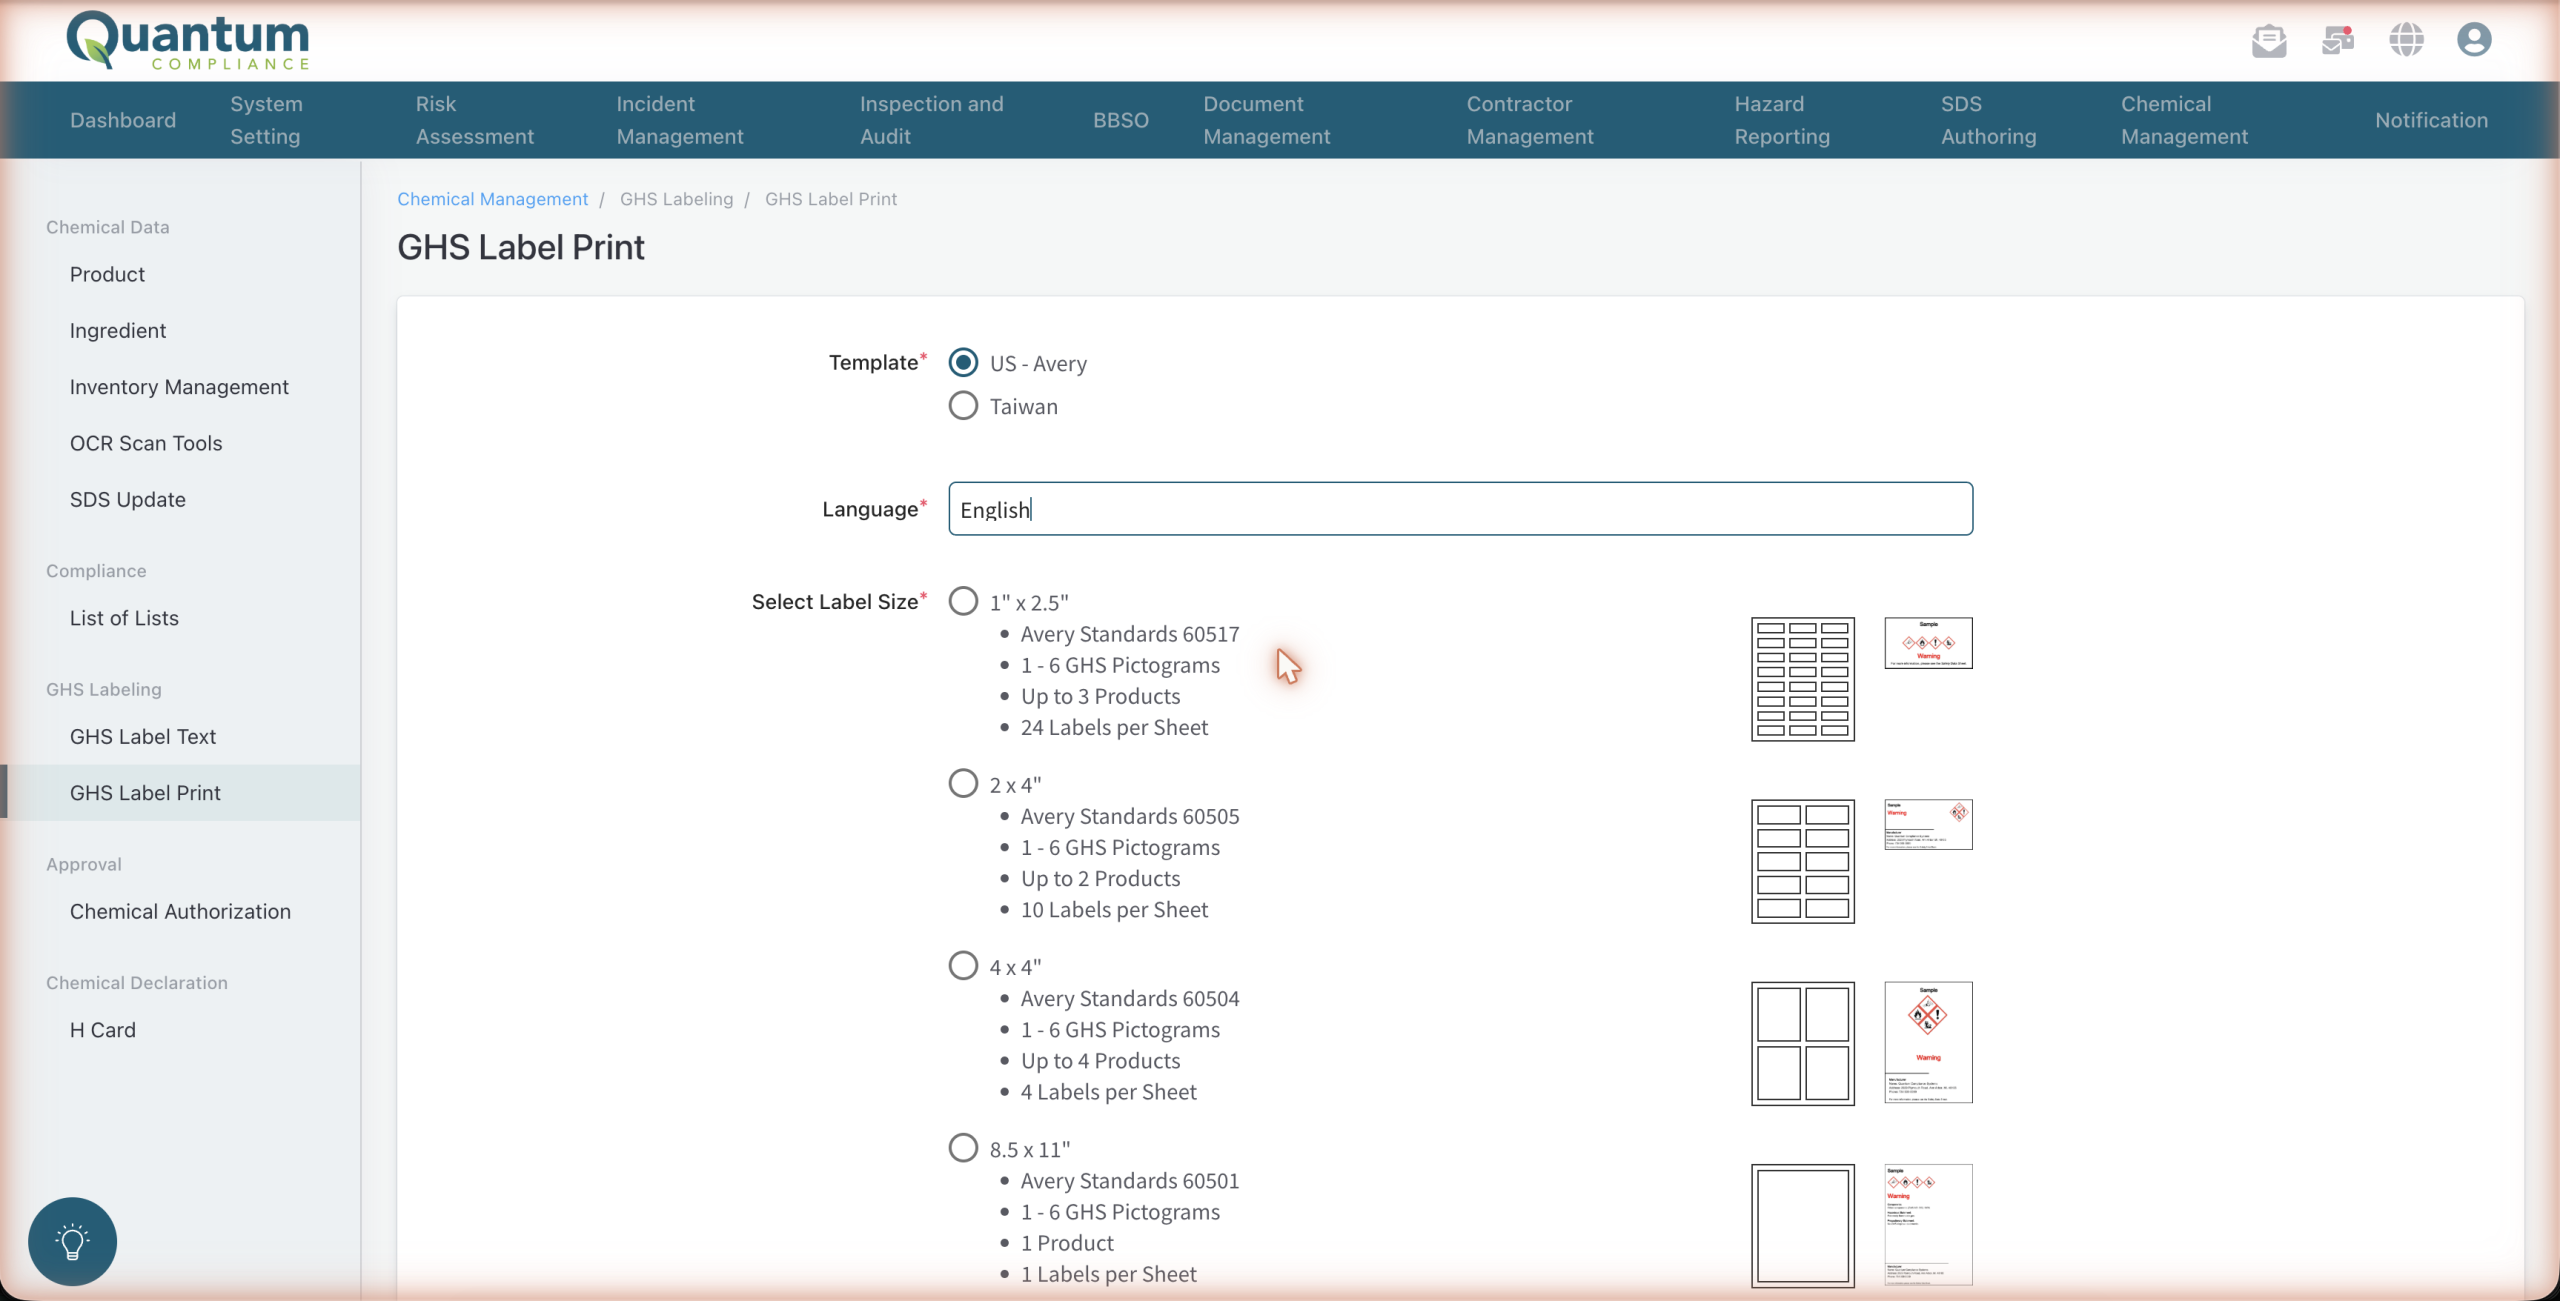The width and height of the screenshot is (2560, 1301).
Task: Click the 4 x 4" sample label preview
Action: [x=1928, y=1042]
